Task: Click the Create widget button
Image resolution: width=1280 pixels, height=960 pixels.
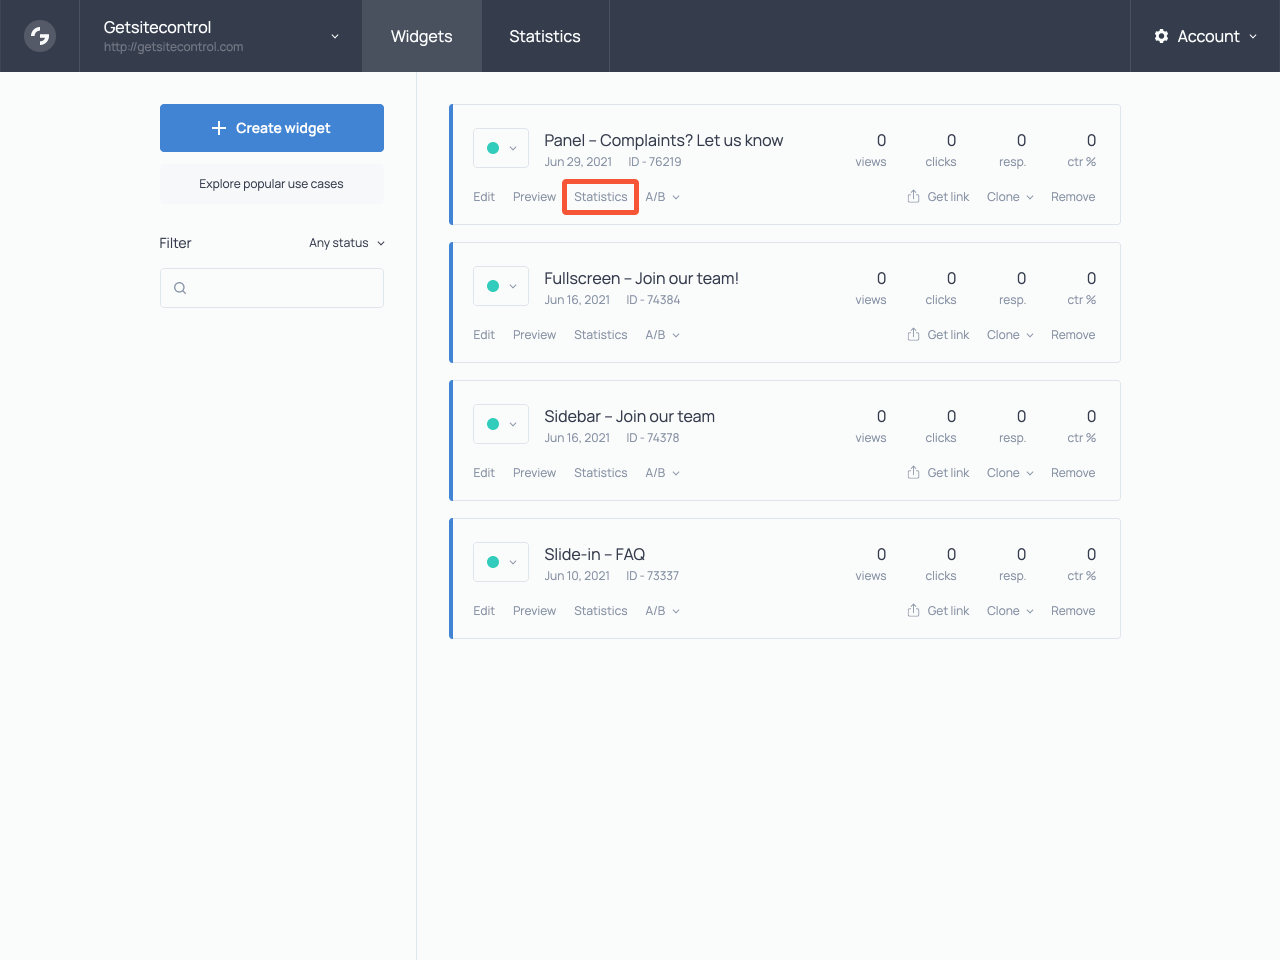Action: coord(271,128)
